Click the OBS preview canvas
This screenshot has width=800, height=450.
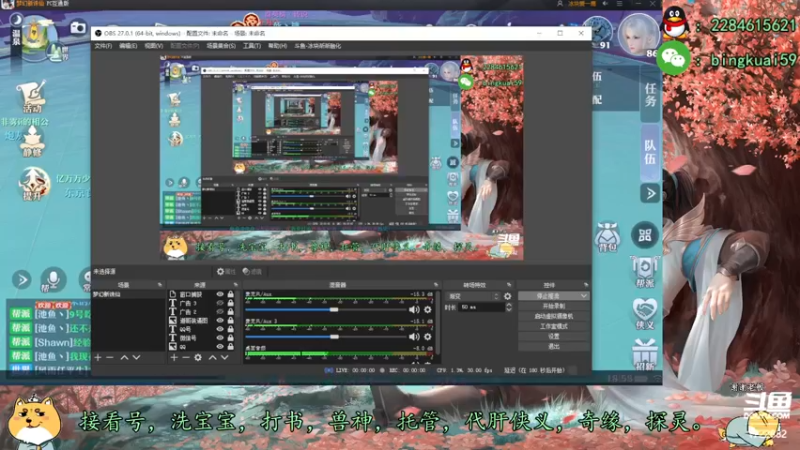click(341, 158)
